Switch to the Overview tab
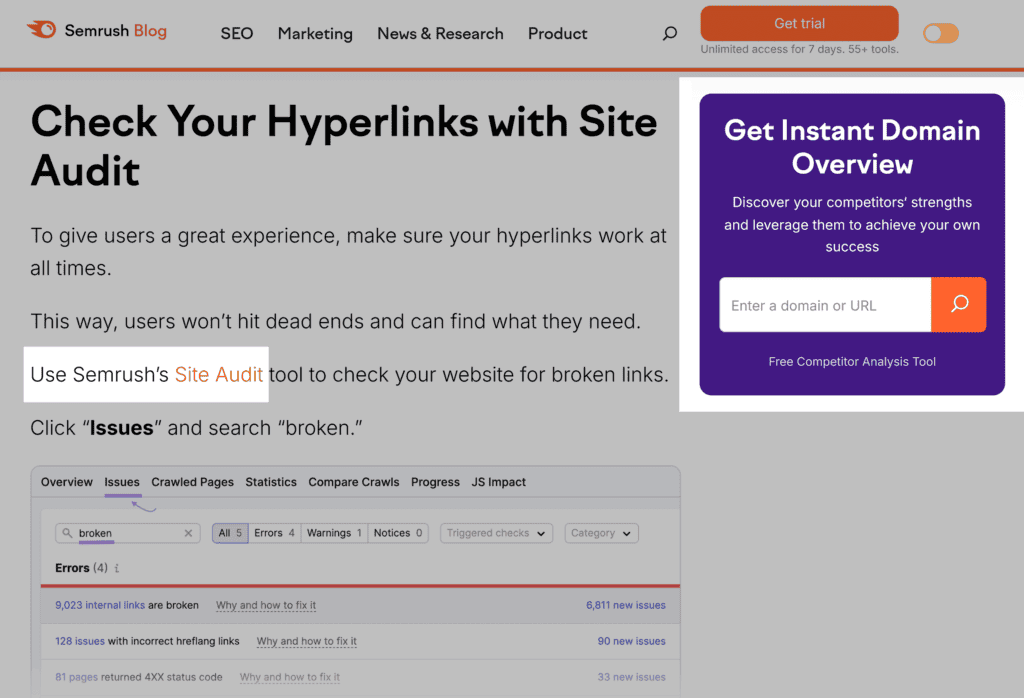This screenshot has height=698, width=1024. (66, 482)
